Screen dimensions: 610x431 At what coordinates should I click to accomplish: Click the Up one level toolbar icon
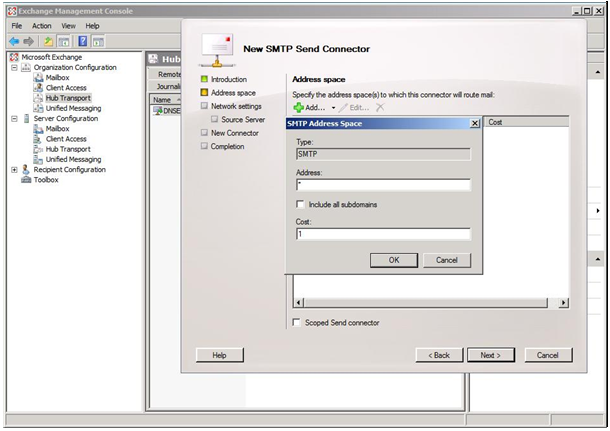pos(47,41)
